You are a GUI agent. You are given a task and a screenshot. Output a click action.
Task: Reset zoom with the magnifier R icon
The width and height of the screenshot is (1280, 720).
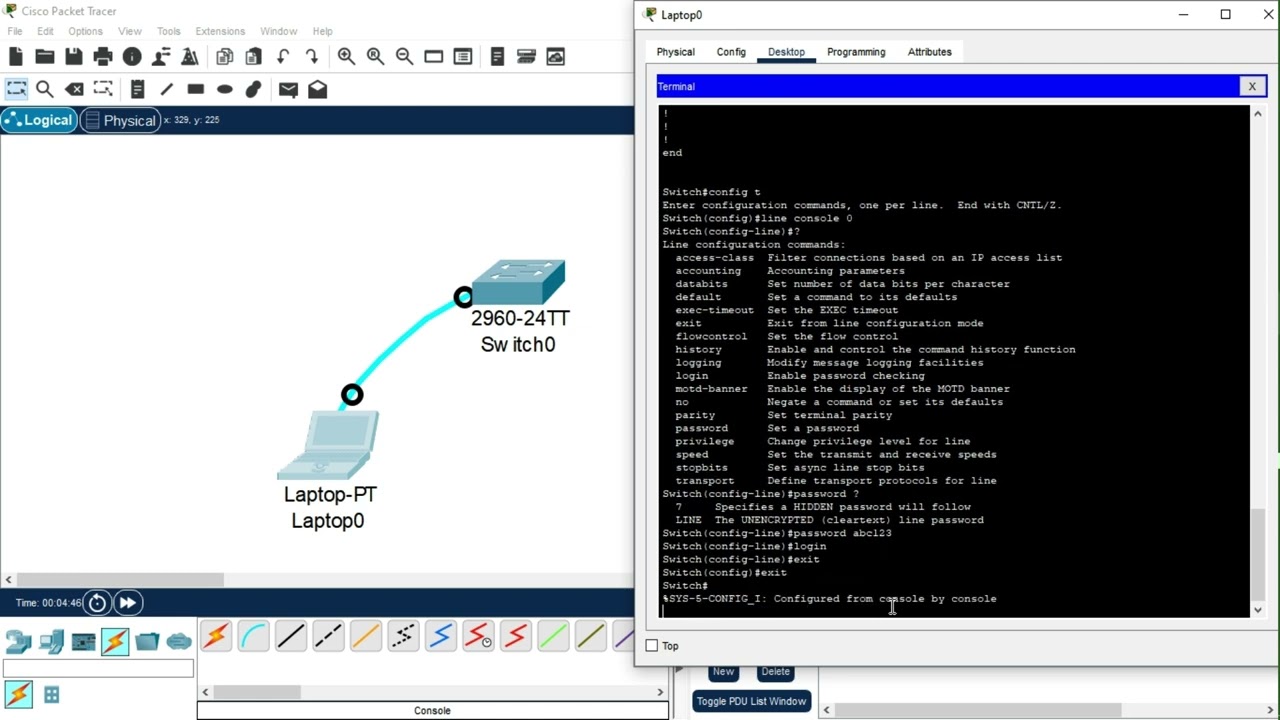(x=375, y=57)
